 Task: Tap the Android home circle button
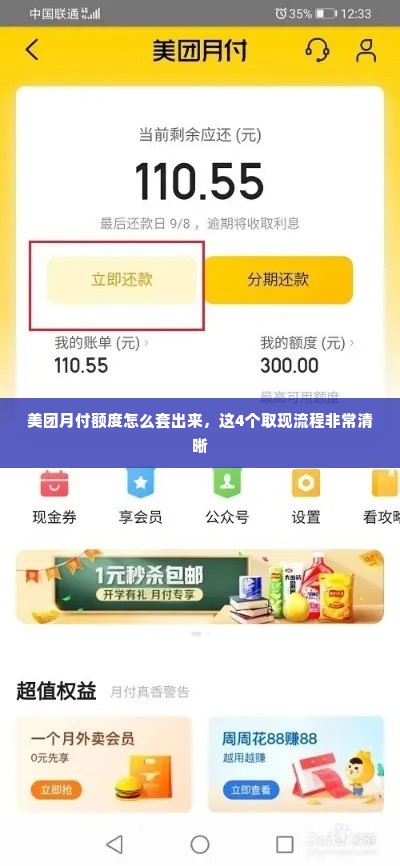pos(200,844)
